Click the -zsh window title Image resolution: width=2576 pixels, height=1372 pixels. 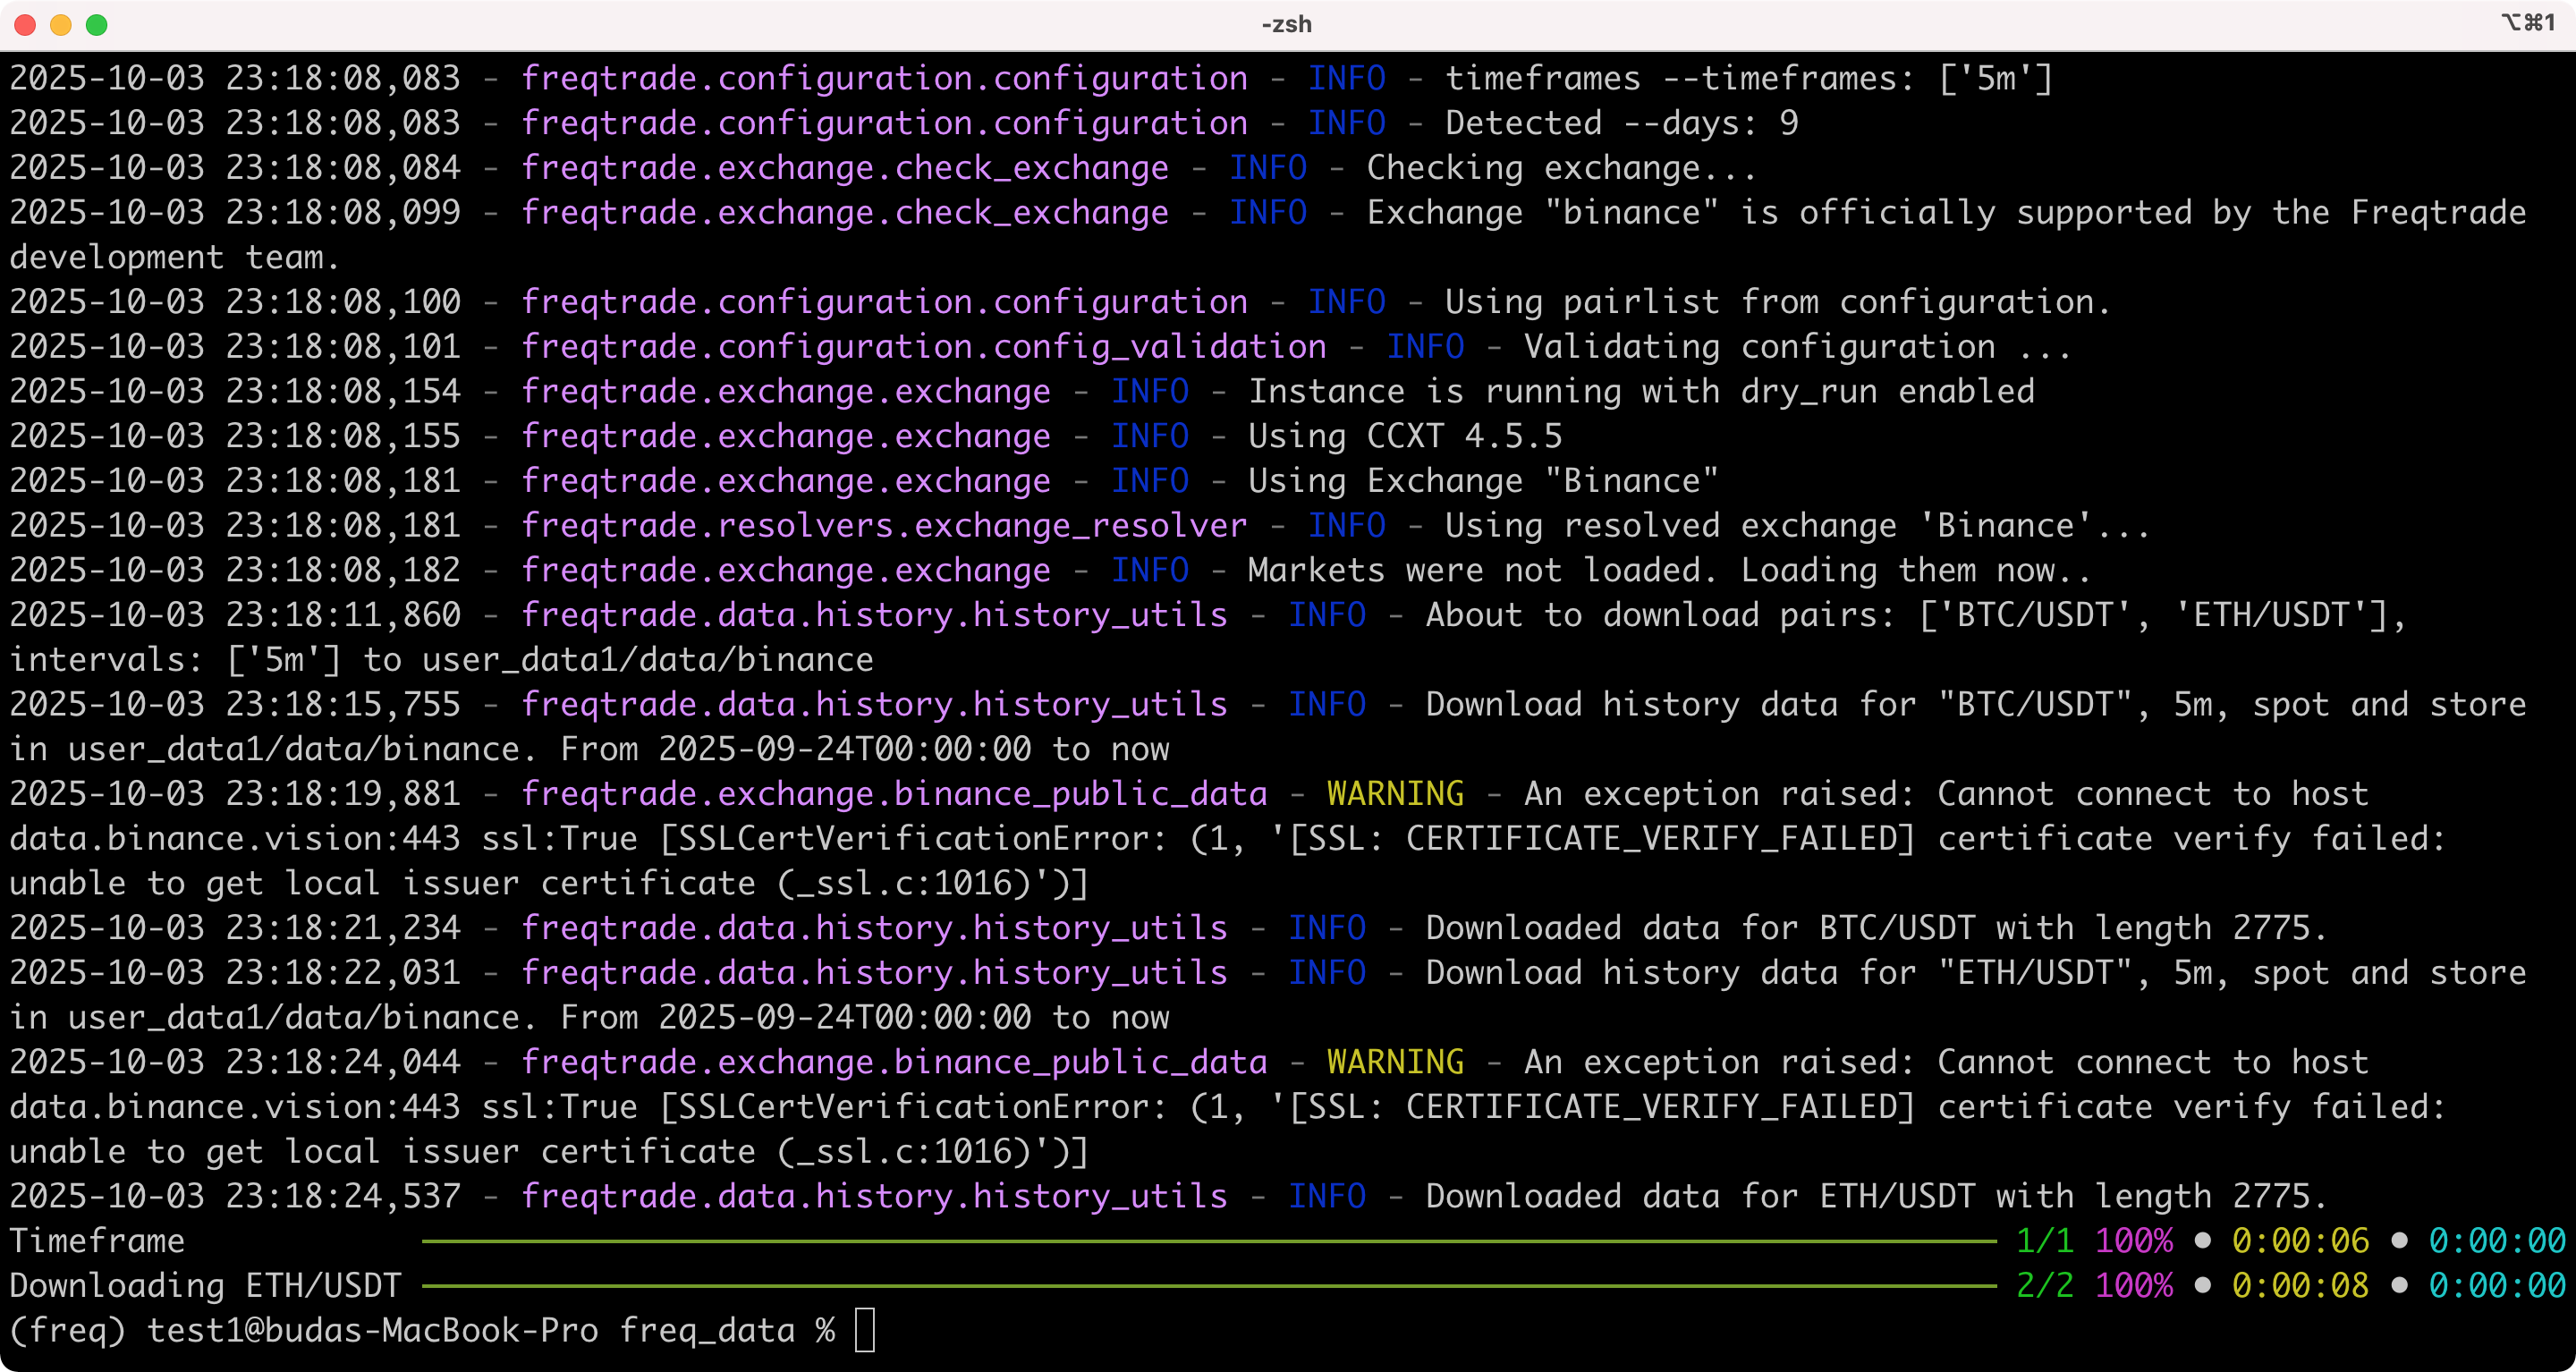pyautogui.click(x=1286, y=24)
